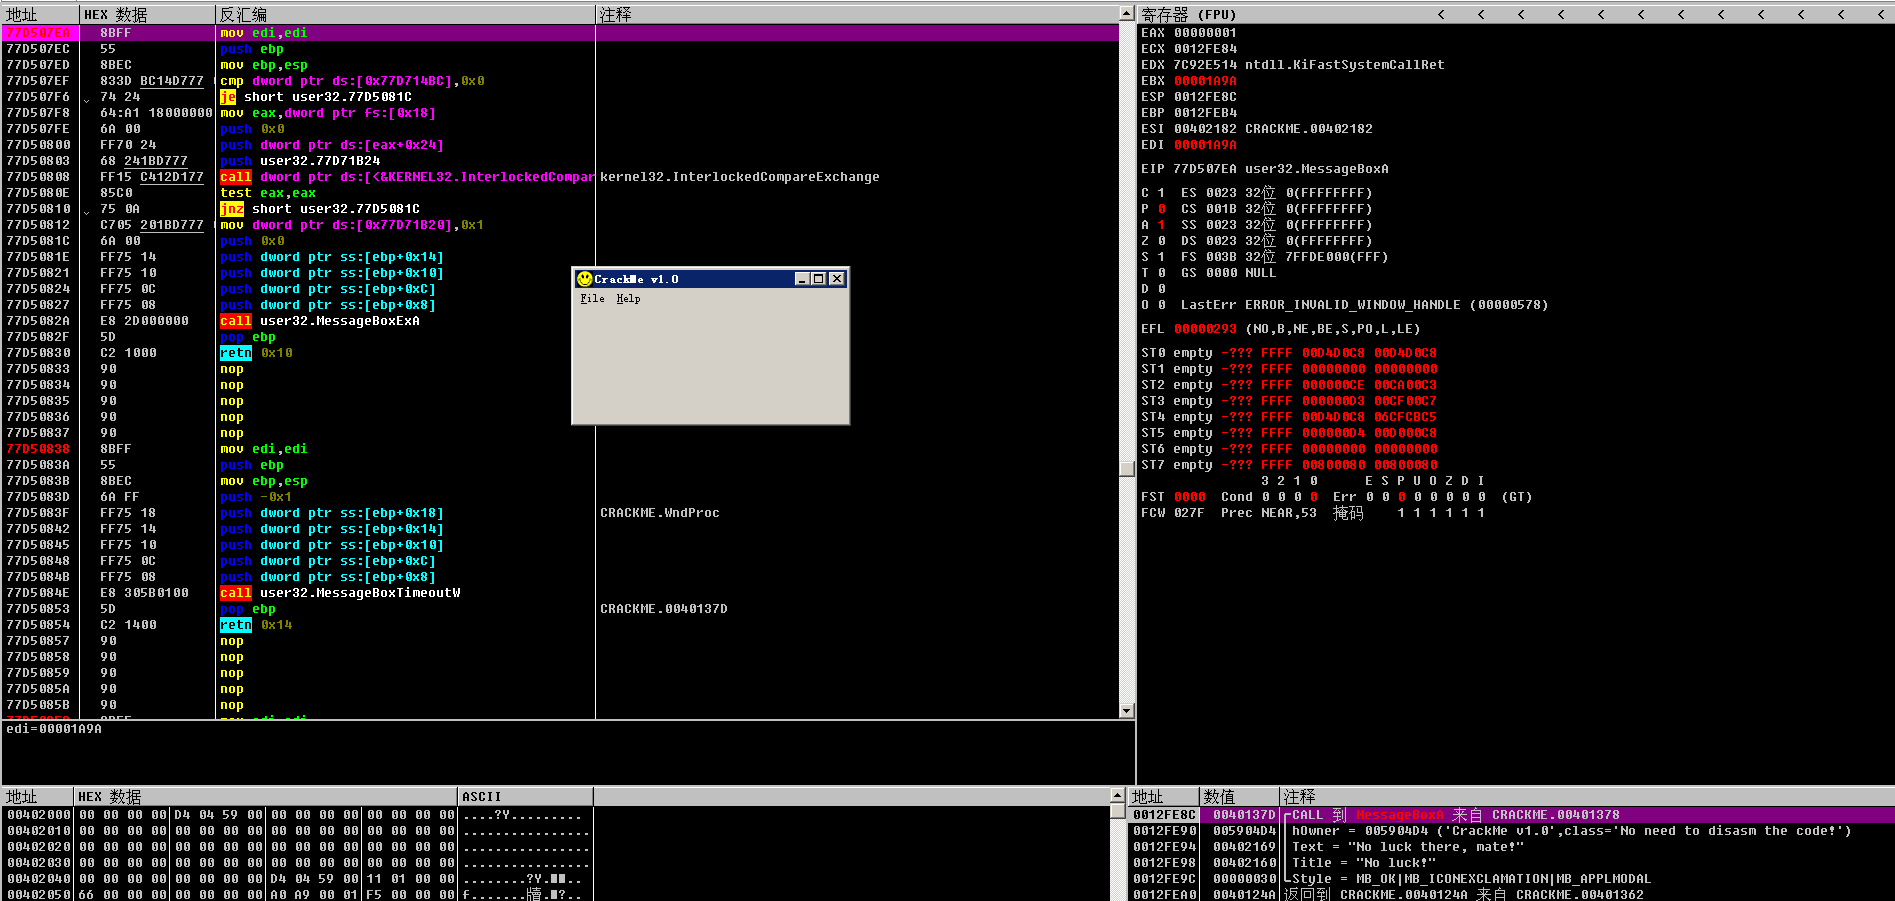Click the ASCII column header in dump pane
The height and width of the screenshot is (901, 1895).
click(x=525, y=797)
